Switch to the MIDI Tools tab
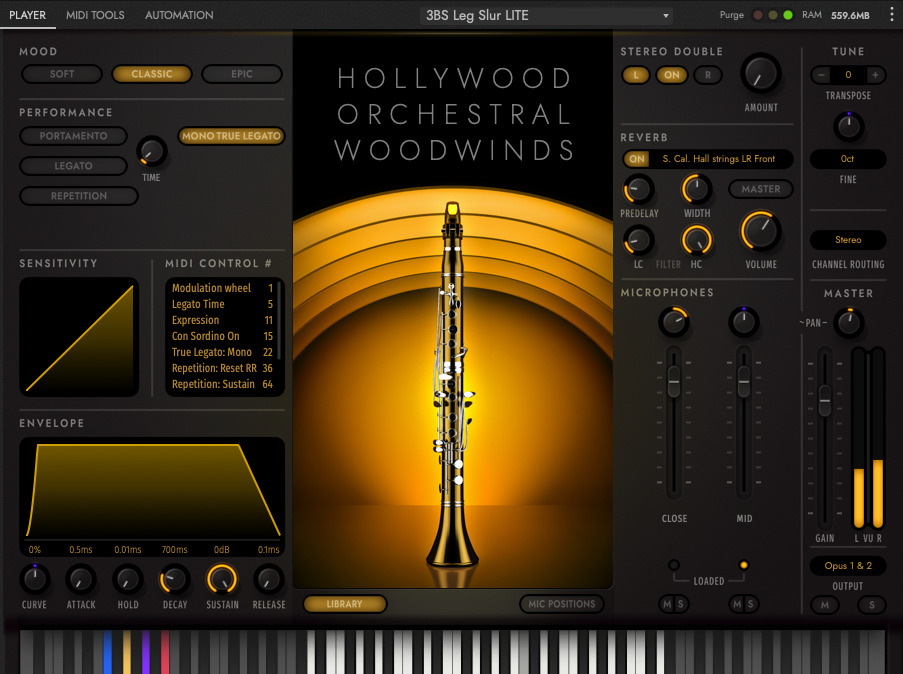This screenshot has height=674, width=903. 95,15
